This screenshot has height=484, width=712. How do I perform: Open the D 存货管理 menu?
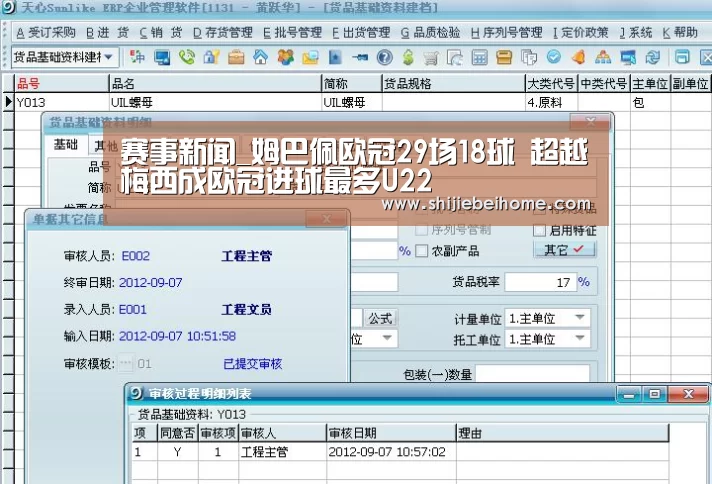(x=222, y=33)
